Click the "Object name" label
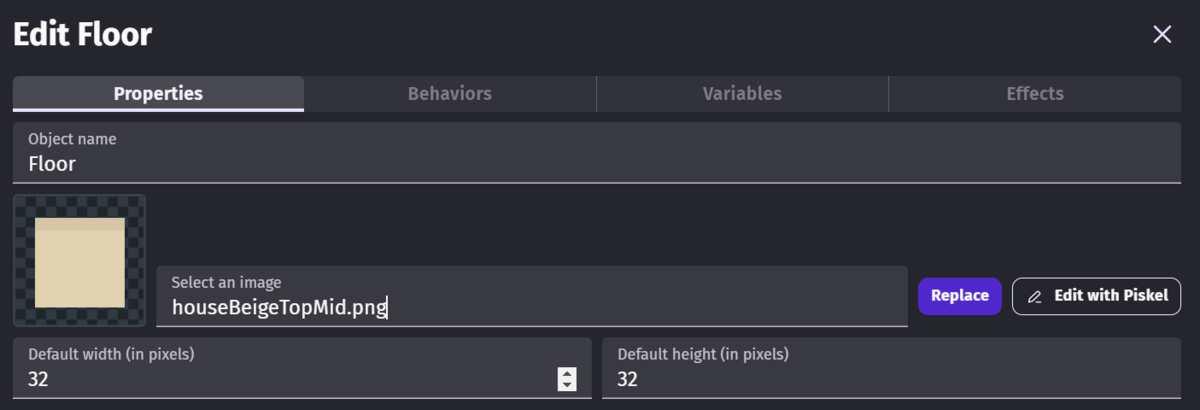This screenshot has height=410, width=1200. click(x=72, y=139)
